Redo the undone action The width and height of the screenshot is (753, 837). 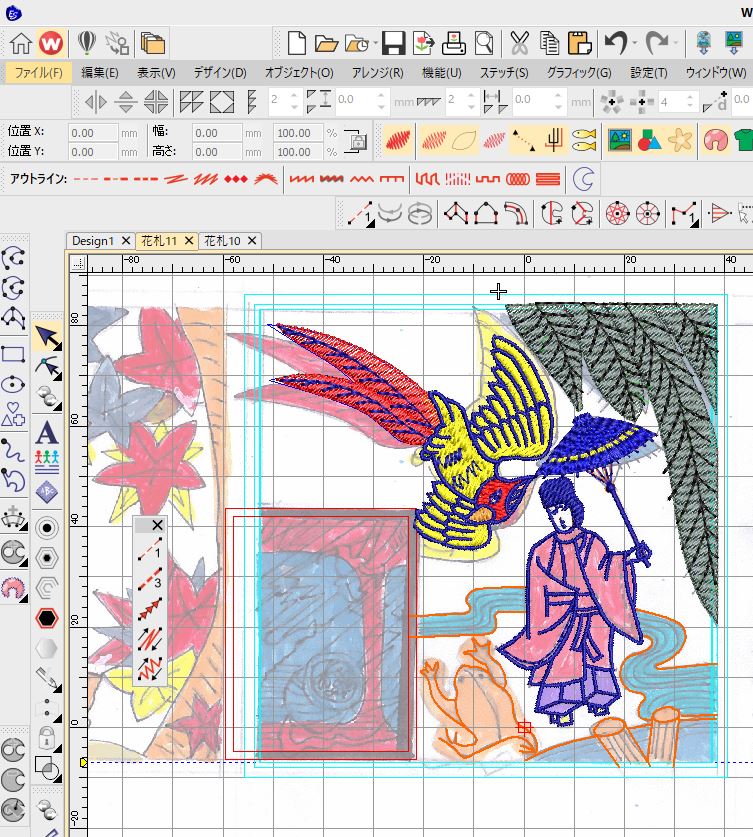click(656, 43)
